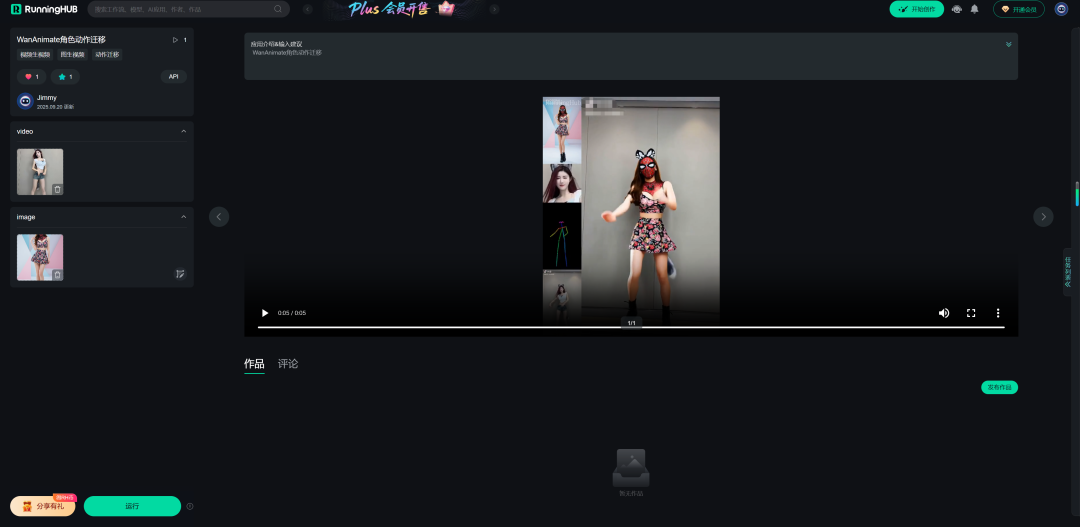Collapse the video section
This screenshot has width=1080, height=527.
point(183,131)
